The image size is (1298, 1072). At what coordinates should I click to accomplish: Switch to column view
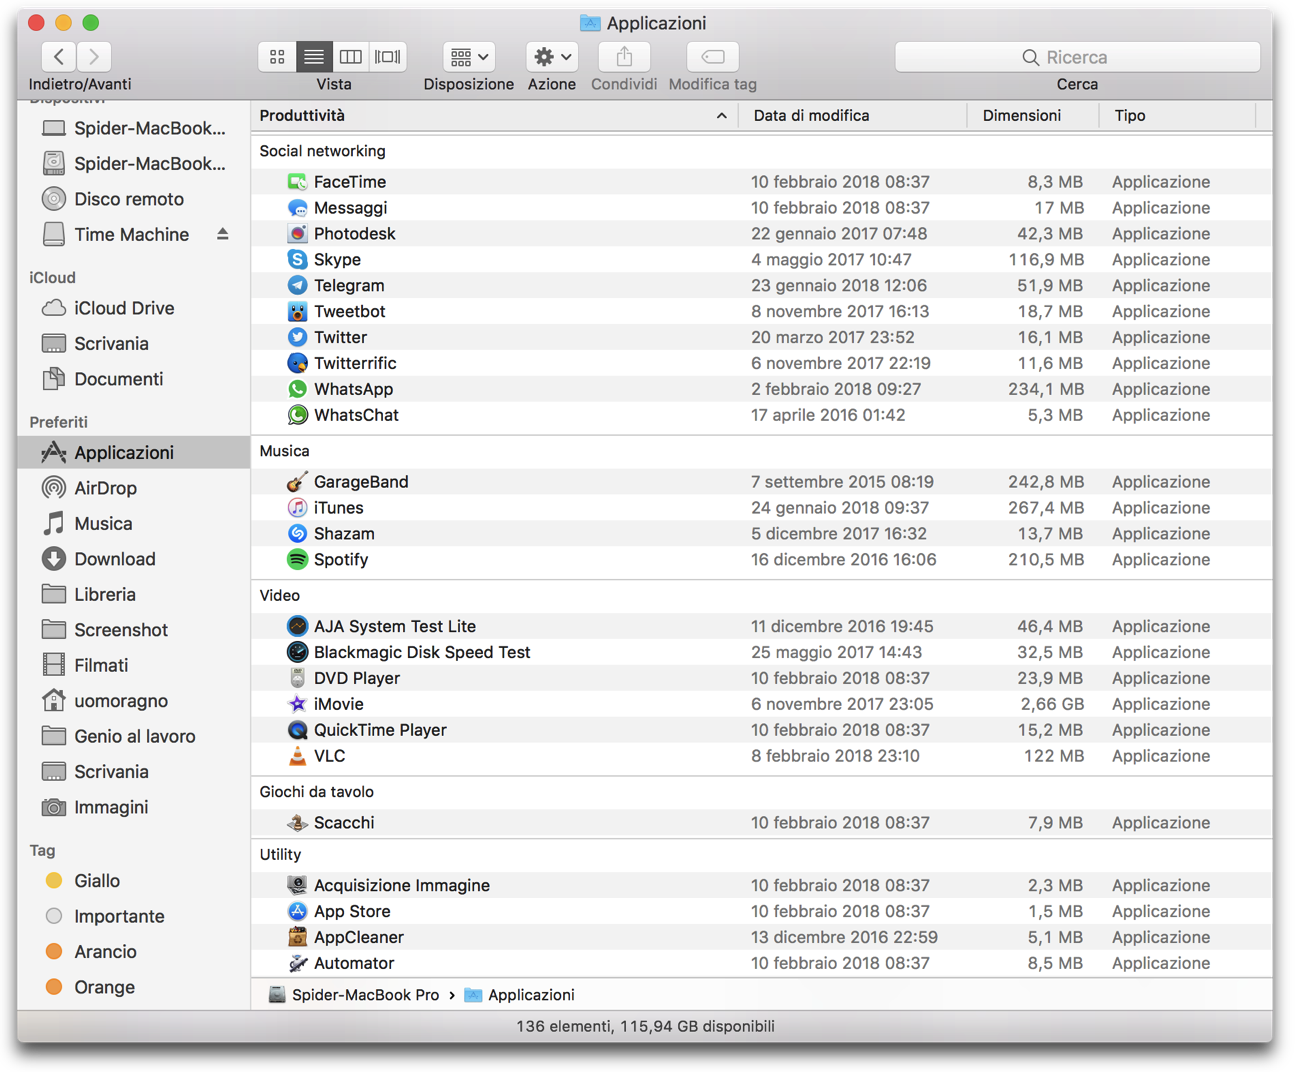click(x=351, y=57)
